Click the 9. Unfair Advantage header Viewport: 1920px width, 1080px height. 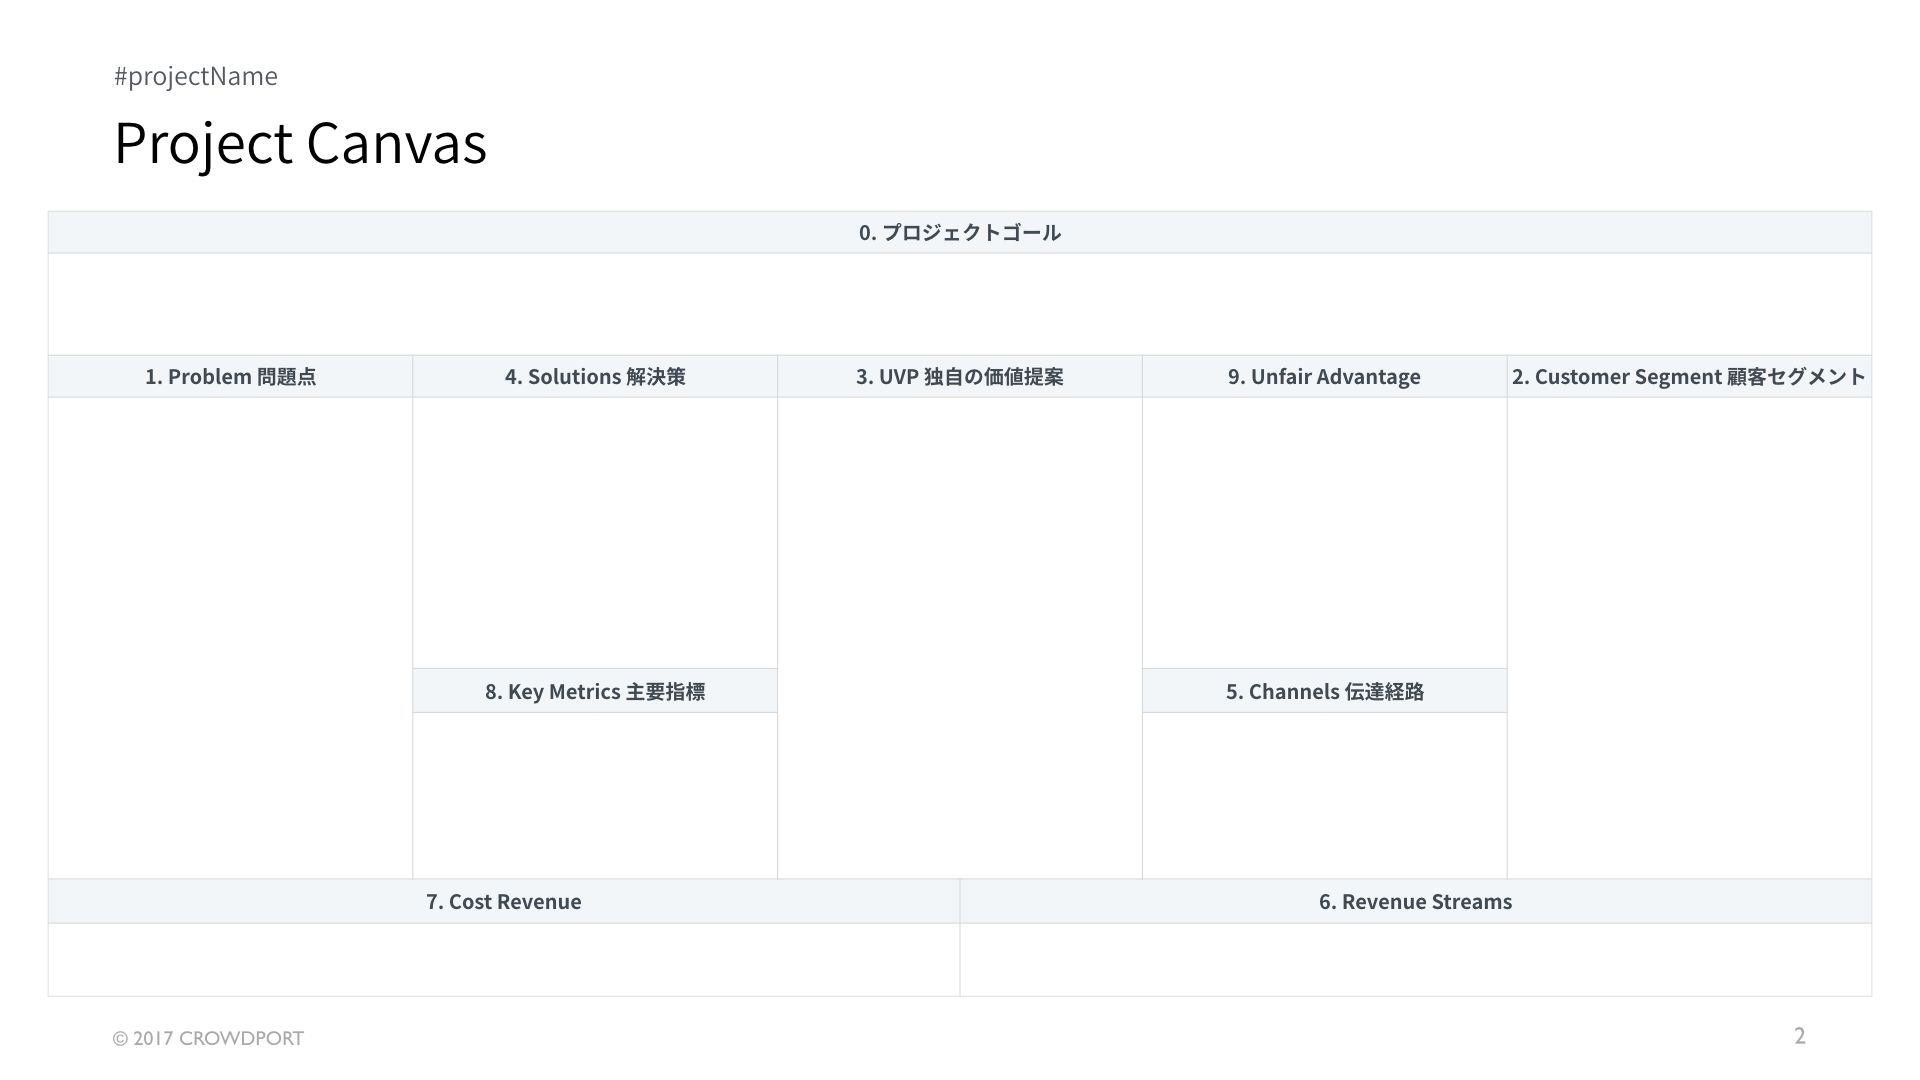pos(1325,376)
